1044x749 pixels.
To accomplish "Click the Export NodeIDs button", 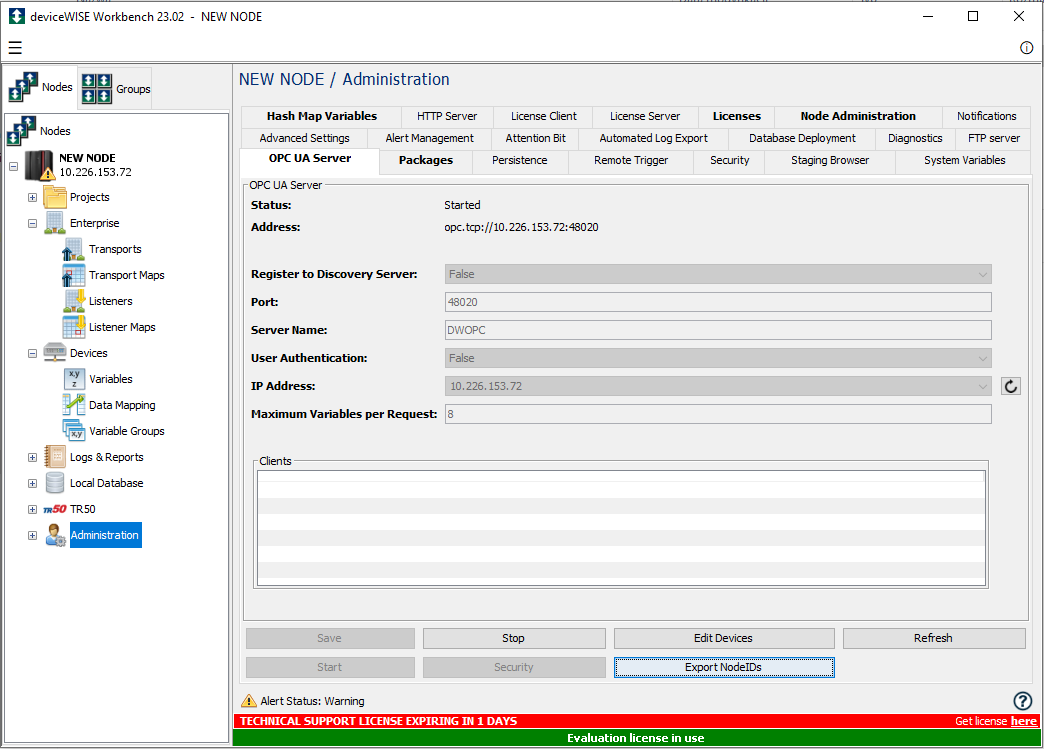I will point(724,667).
